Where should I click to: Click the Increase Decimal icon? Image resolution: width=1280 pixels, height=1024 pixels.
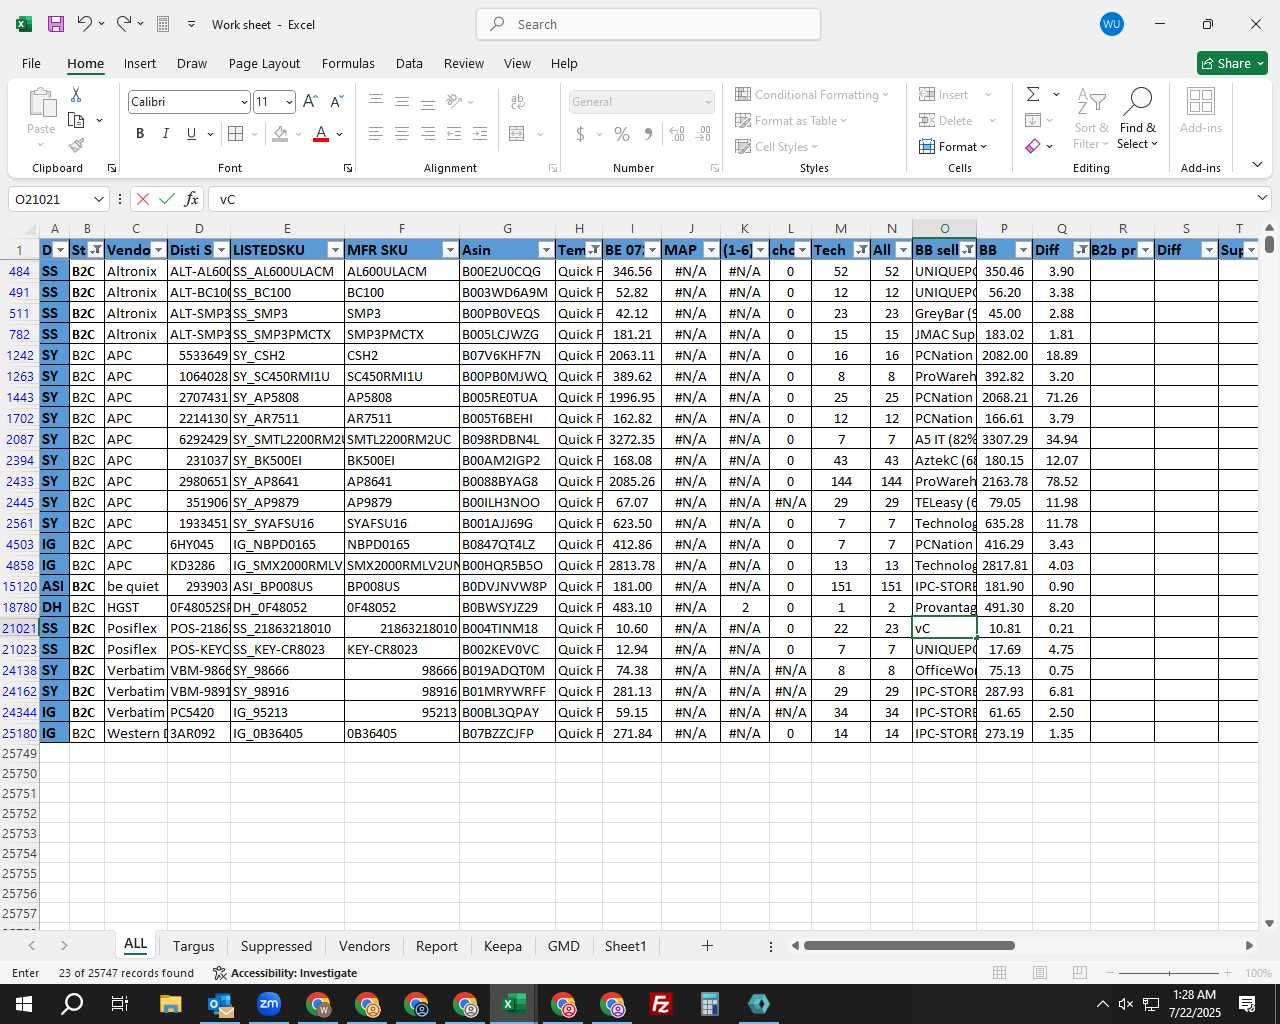tap(677, 133)
